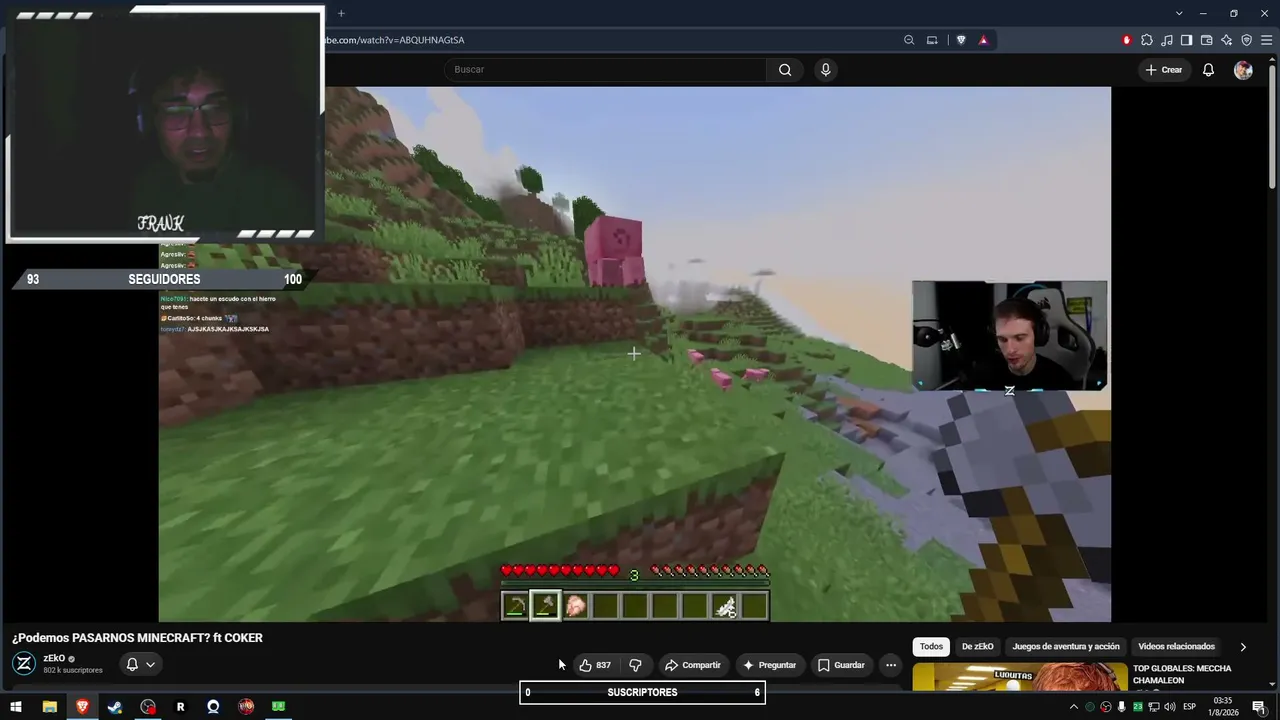This screenshot has height=720, width=1280.
Task: Open YouTube notifications bell in header
Action: [x=1208, y=70]
